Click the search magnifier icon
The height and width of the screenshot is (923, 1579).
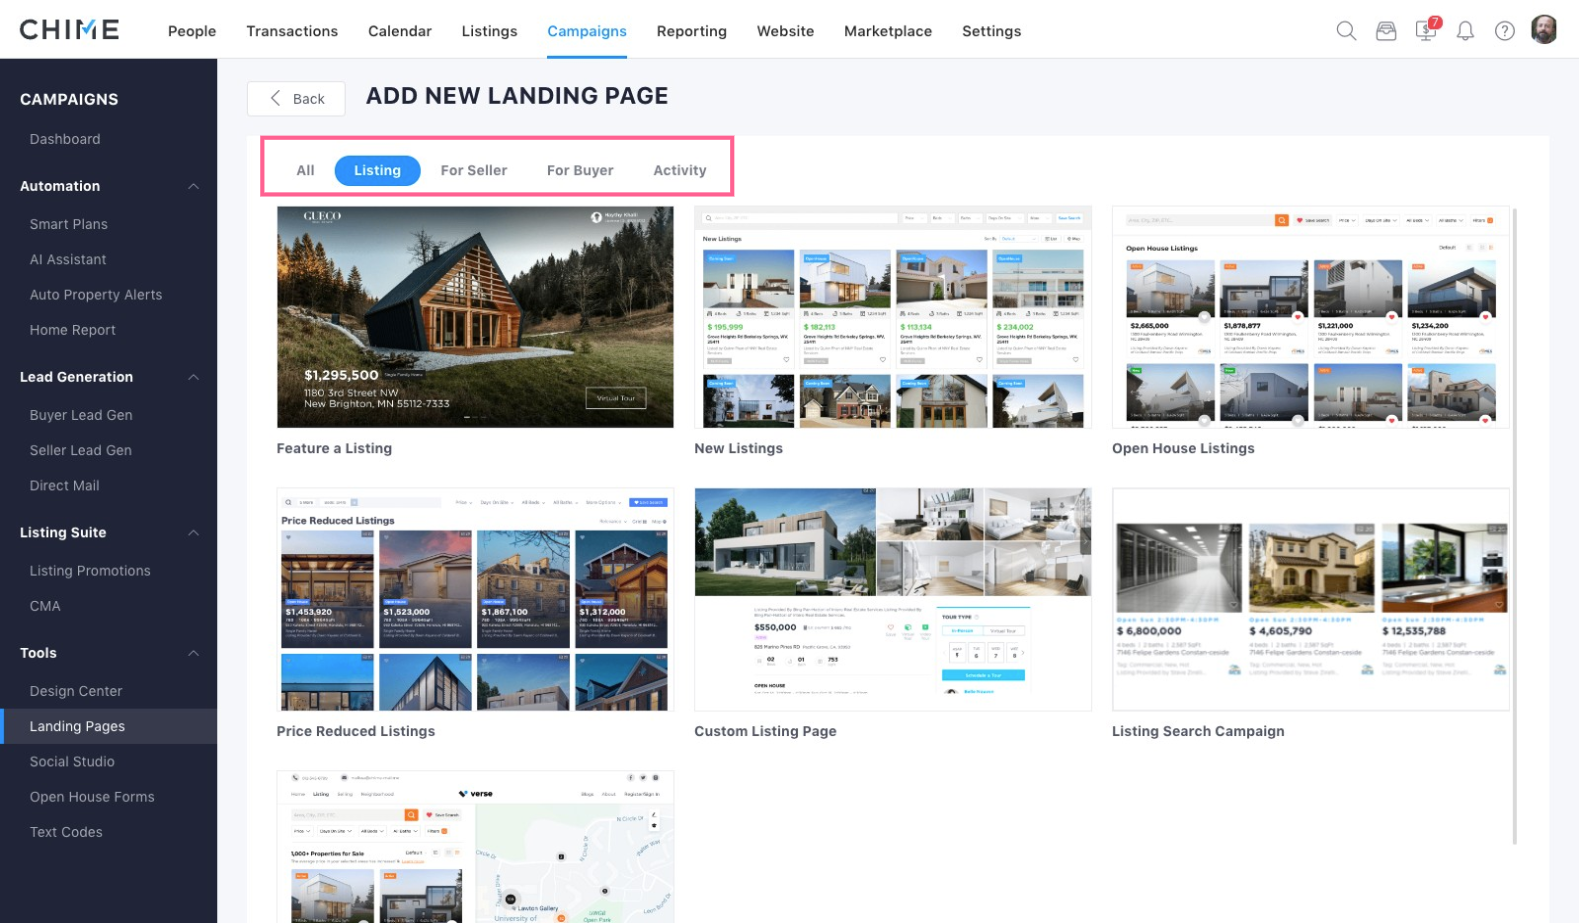point(1346,31)
